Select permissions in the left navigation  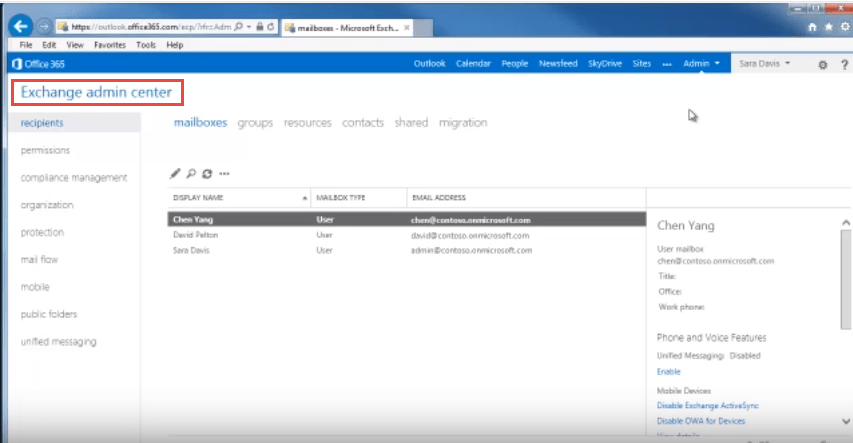pos(45,150)
